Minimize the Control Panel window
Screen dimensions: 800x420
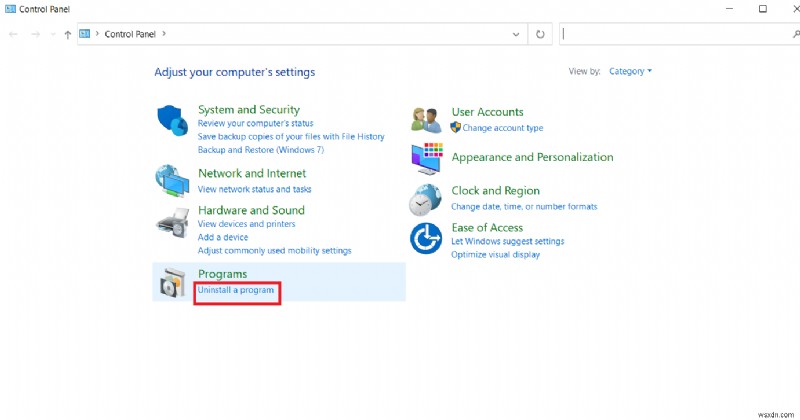(730, 9)
